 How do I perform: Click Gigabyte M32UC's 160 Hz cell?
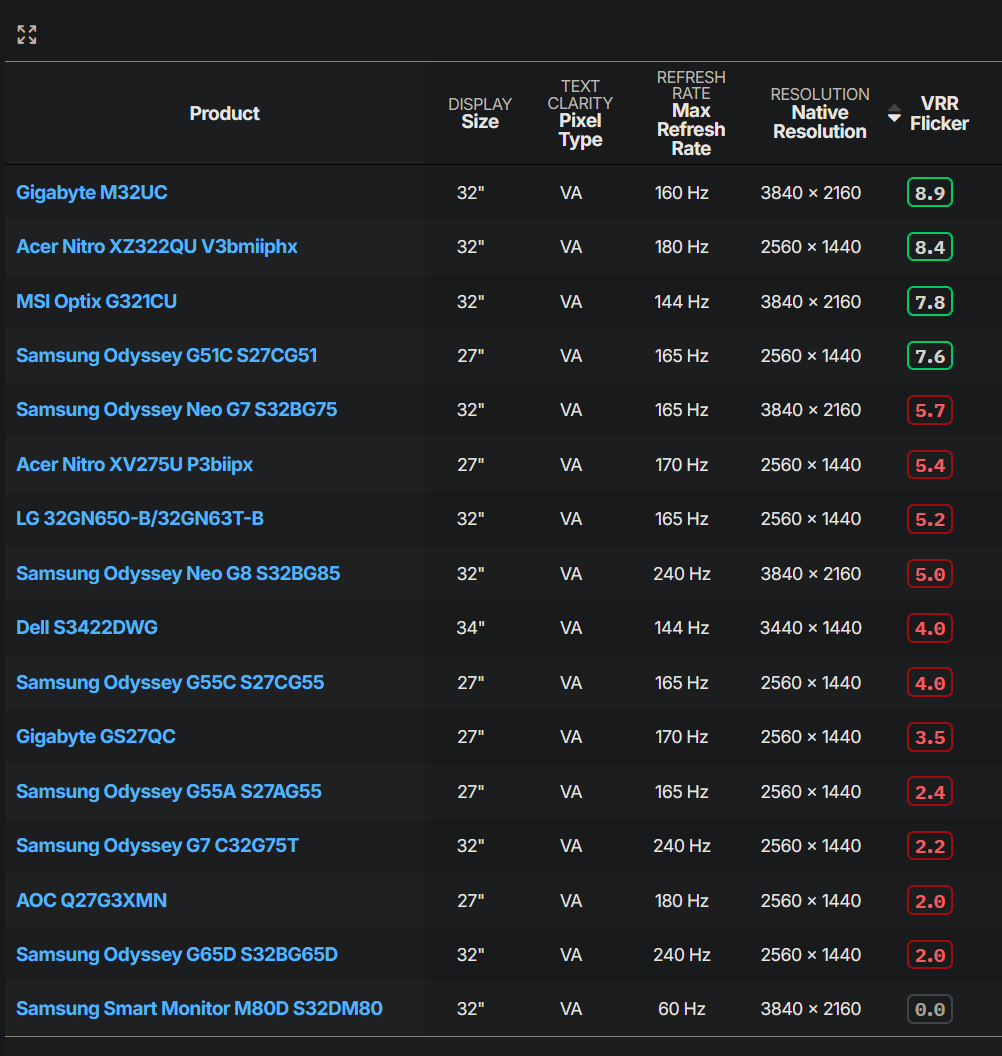(x=681, y=193)
